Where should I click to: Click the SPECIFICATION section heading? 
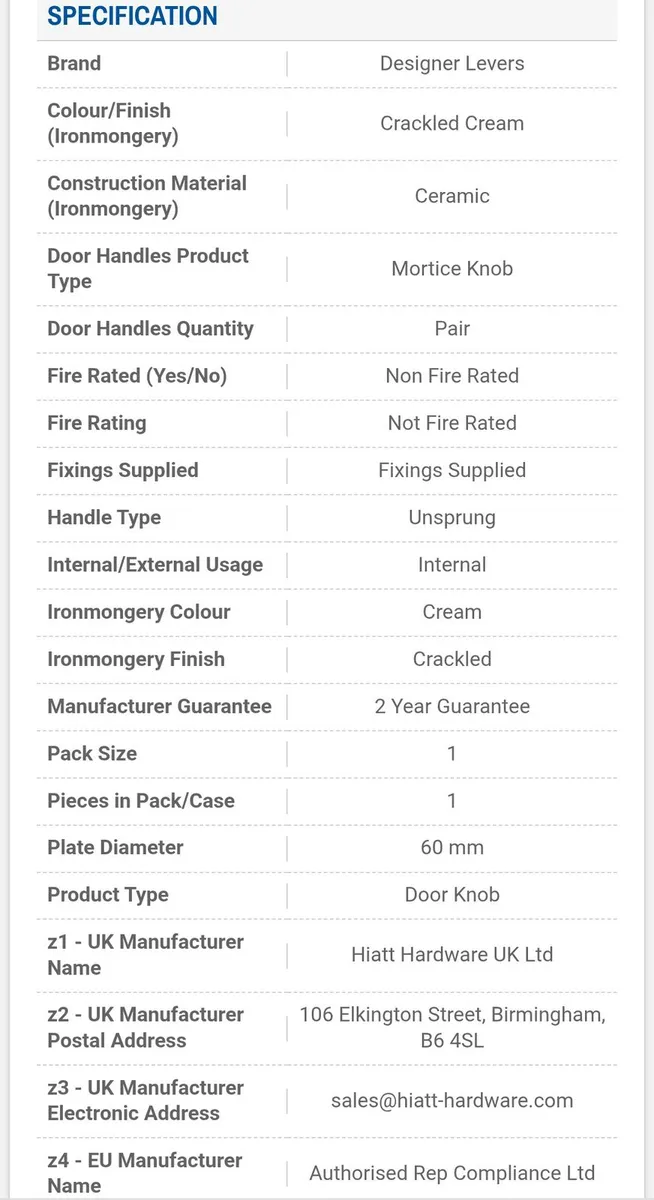132,16
